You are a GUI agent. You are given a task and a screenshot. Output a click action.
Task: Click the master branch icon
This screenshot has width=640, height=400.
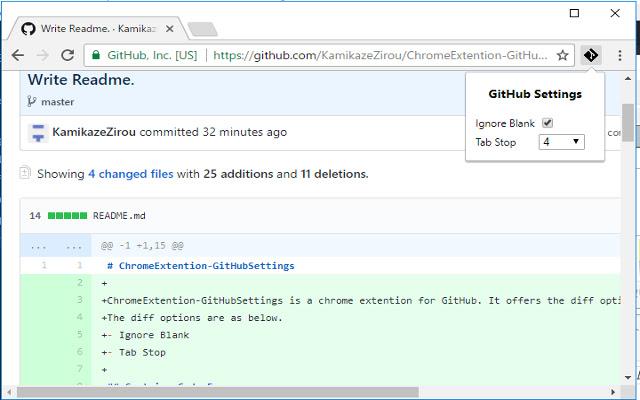tap(31, 102)
